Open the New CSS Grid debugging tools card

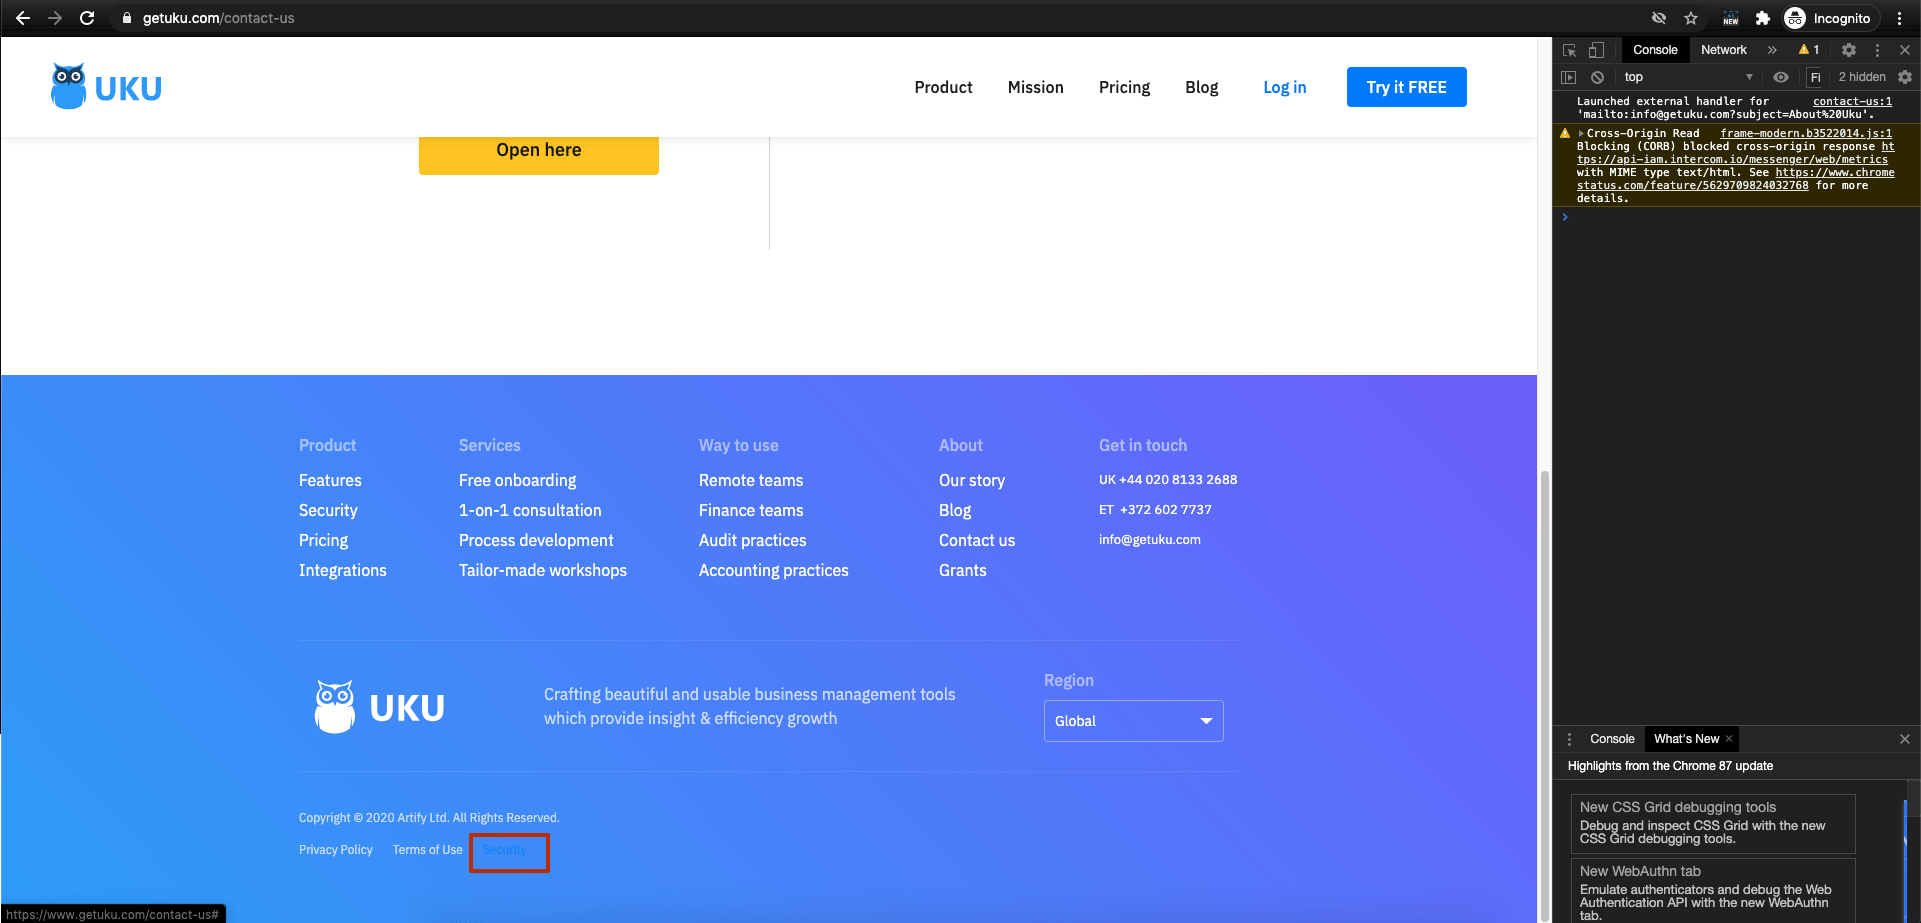(1713, 823)
